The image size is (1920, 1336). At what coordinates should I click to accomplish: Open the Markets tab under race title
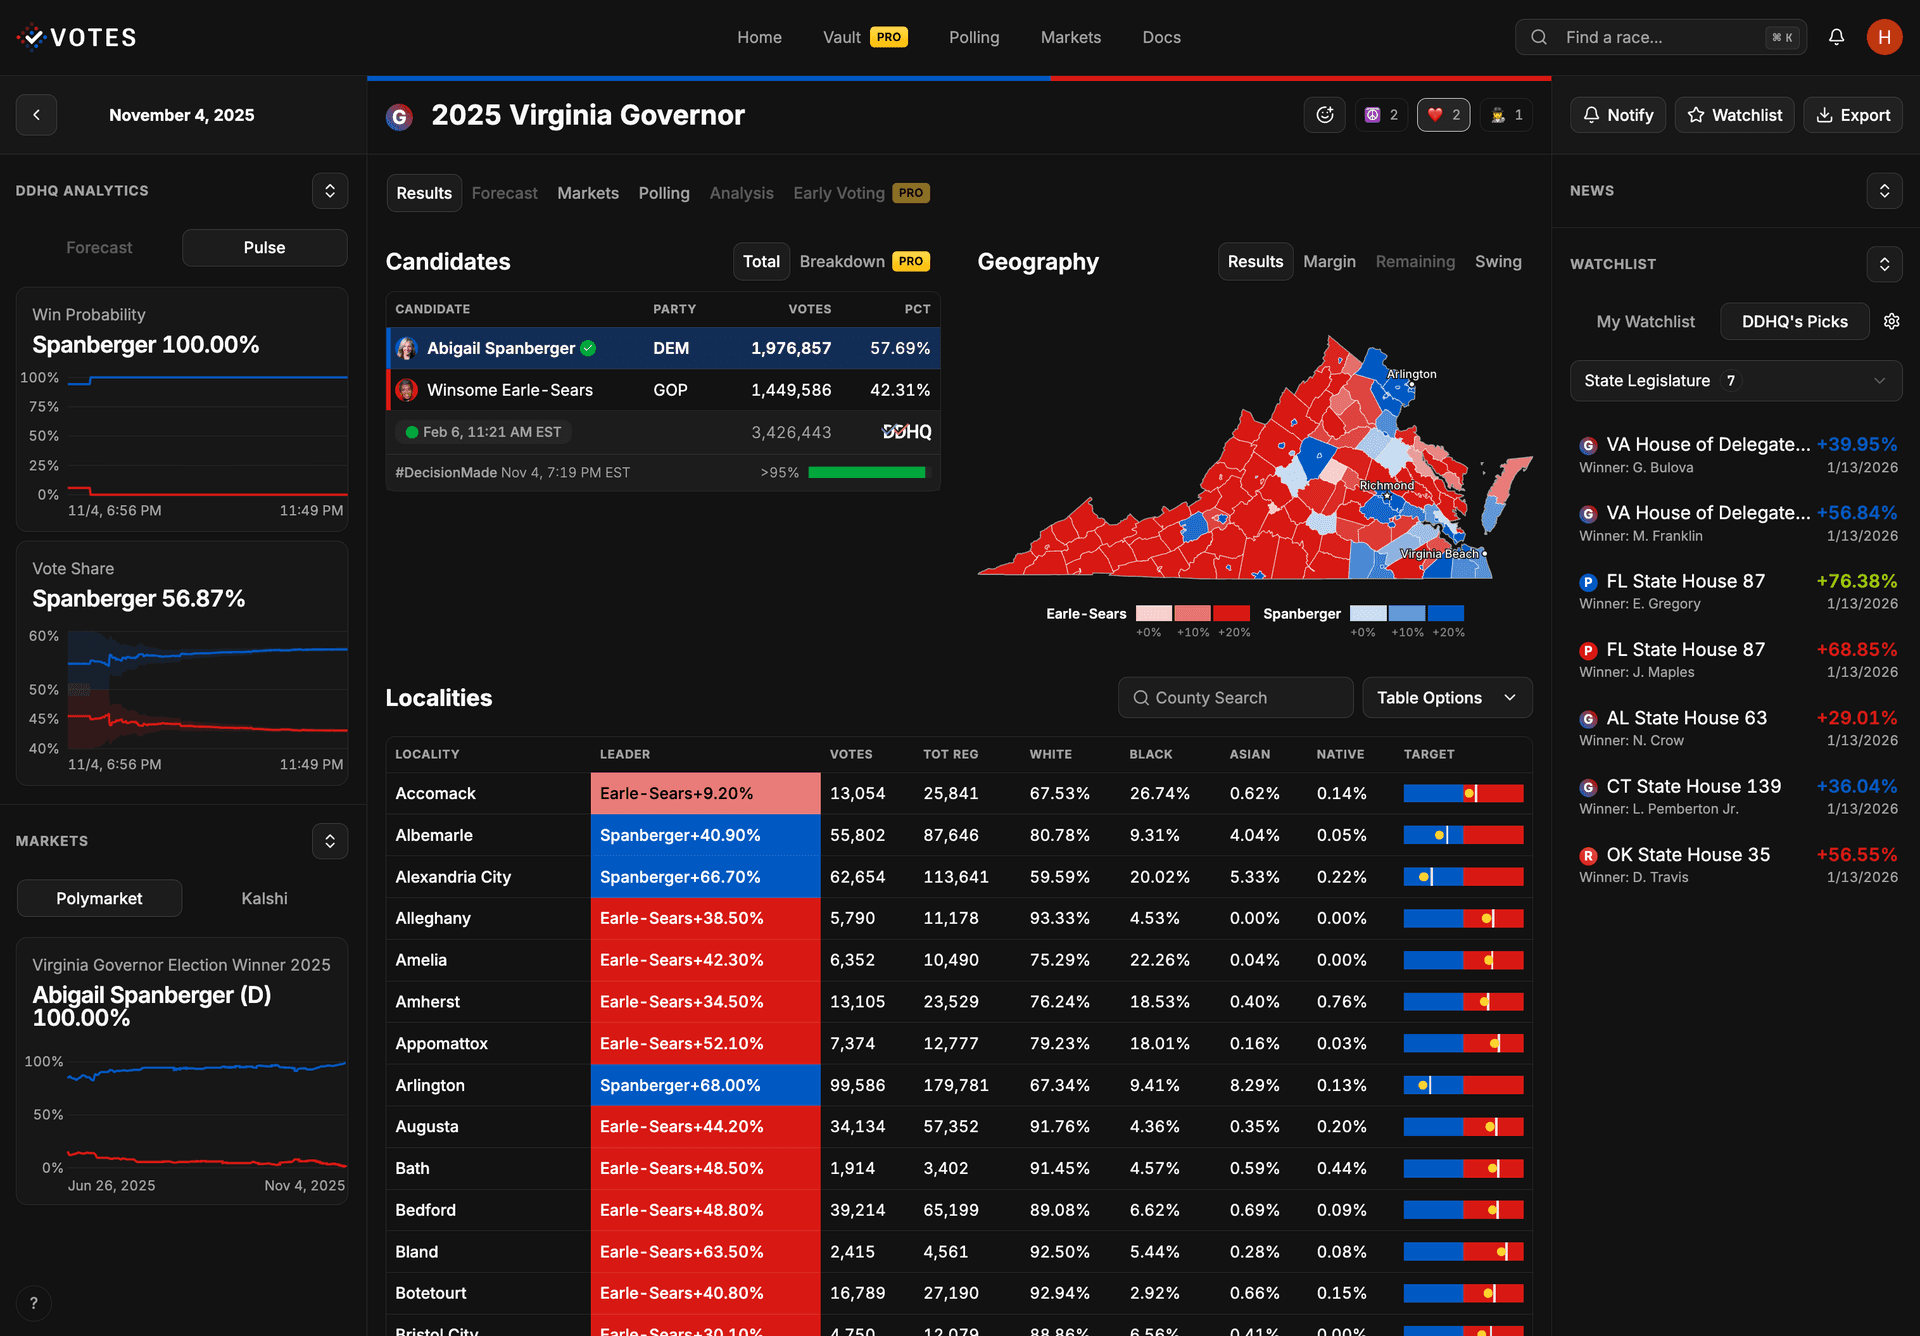pyautogui.click(x=588, y=193)
